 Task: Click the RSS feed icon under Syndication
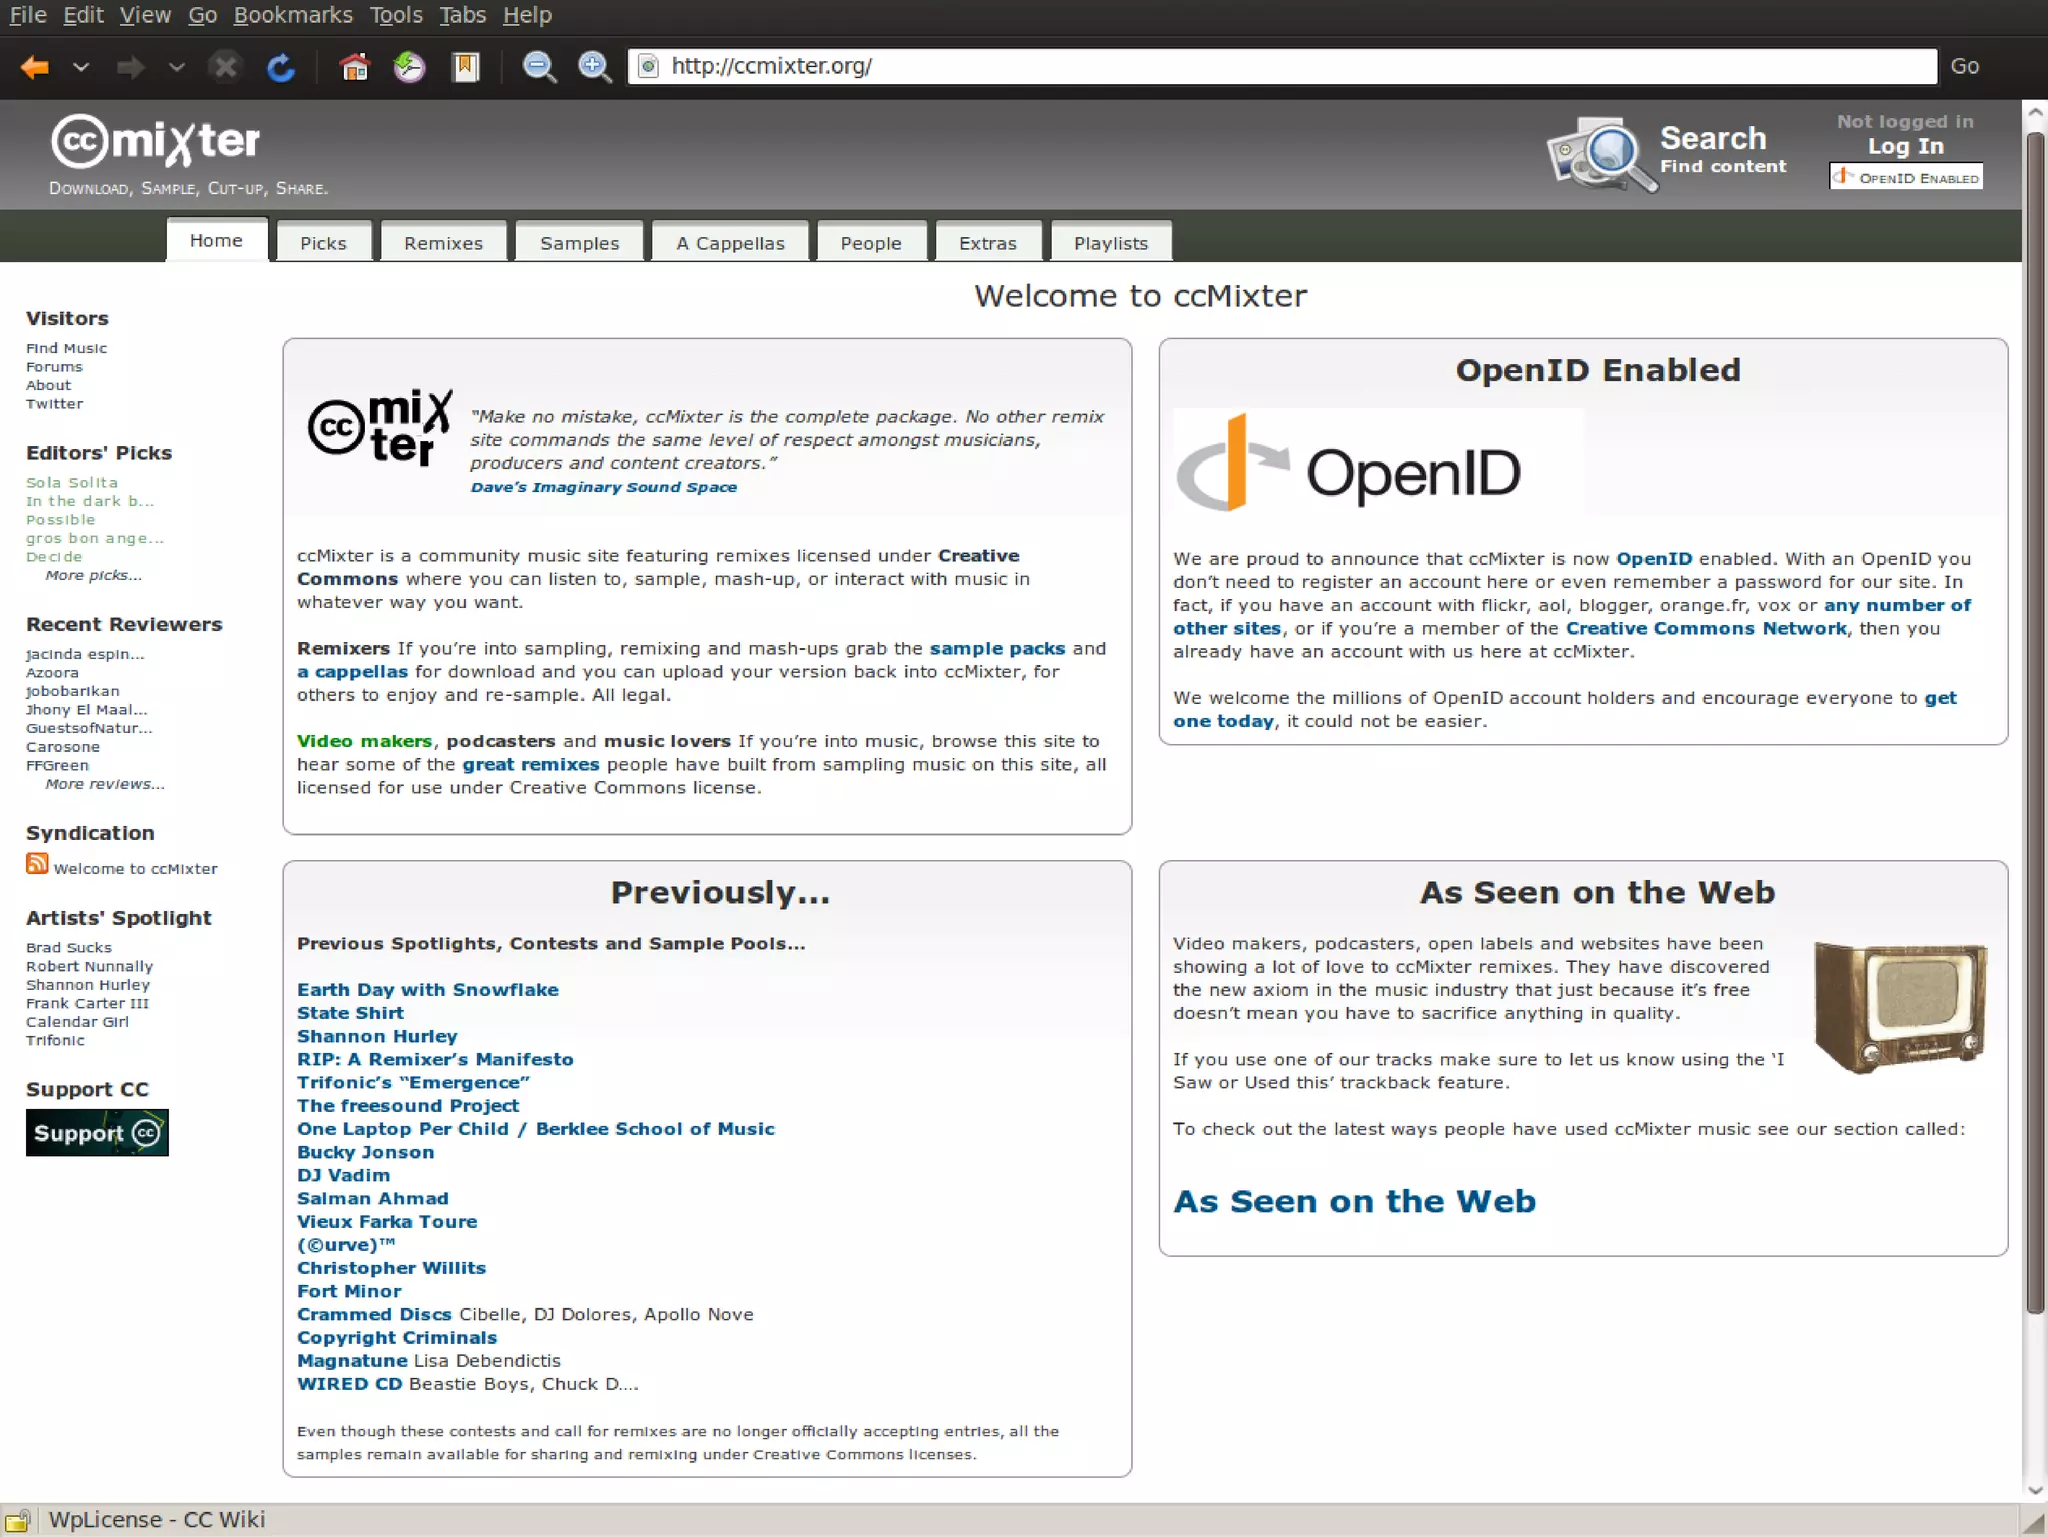37,864
